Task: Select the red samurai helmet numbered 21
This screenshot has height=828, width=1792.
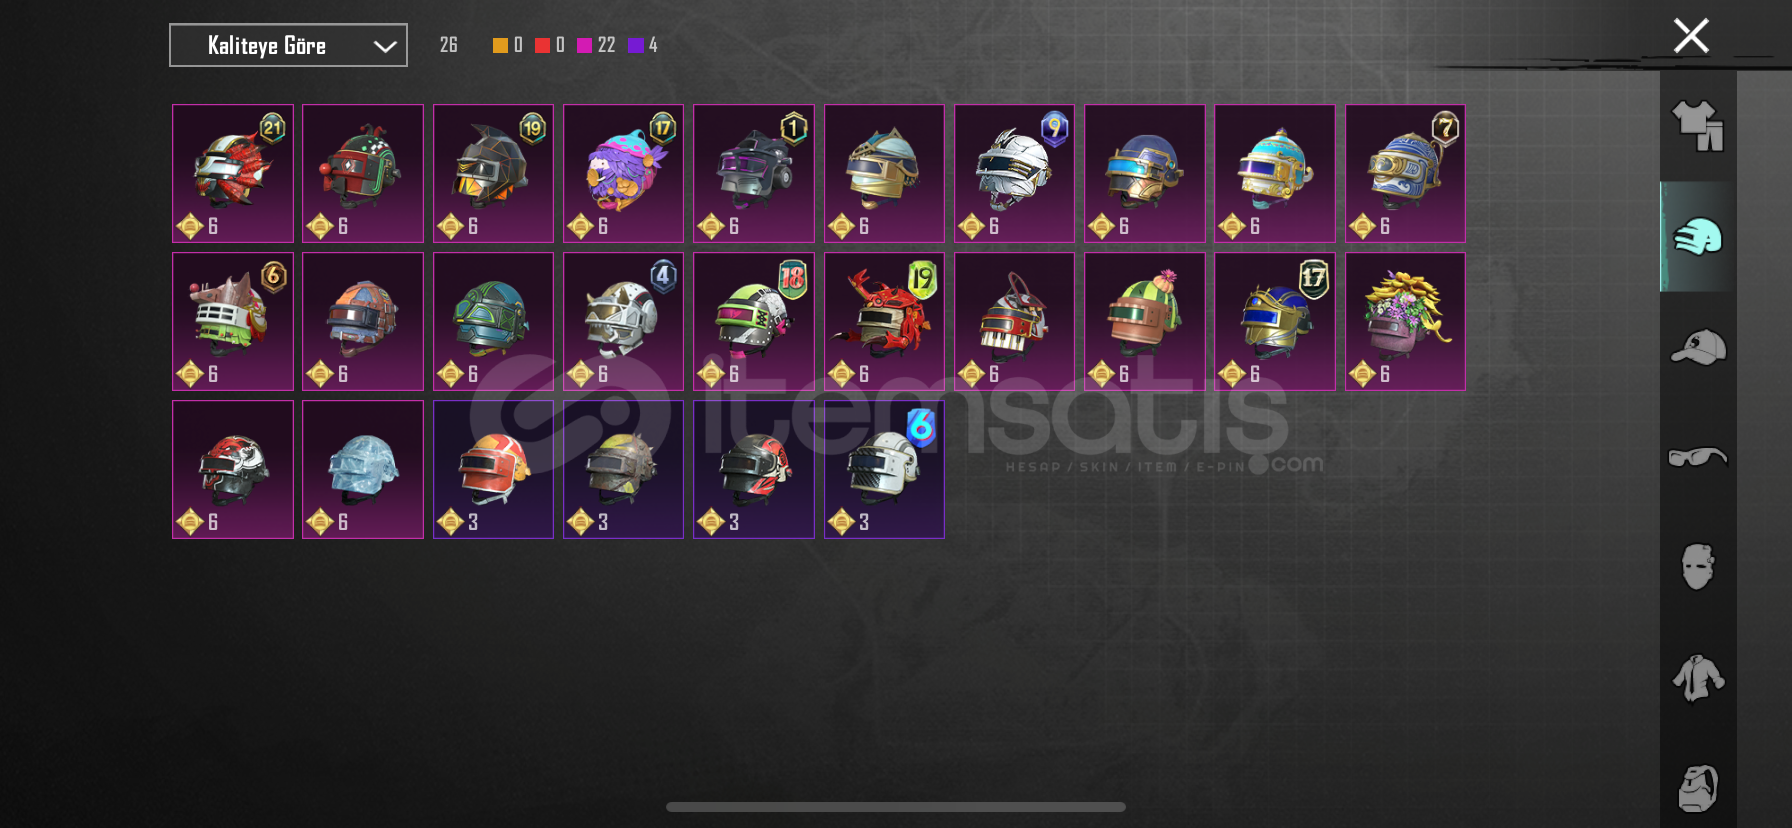Action: pos(233,173)
